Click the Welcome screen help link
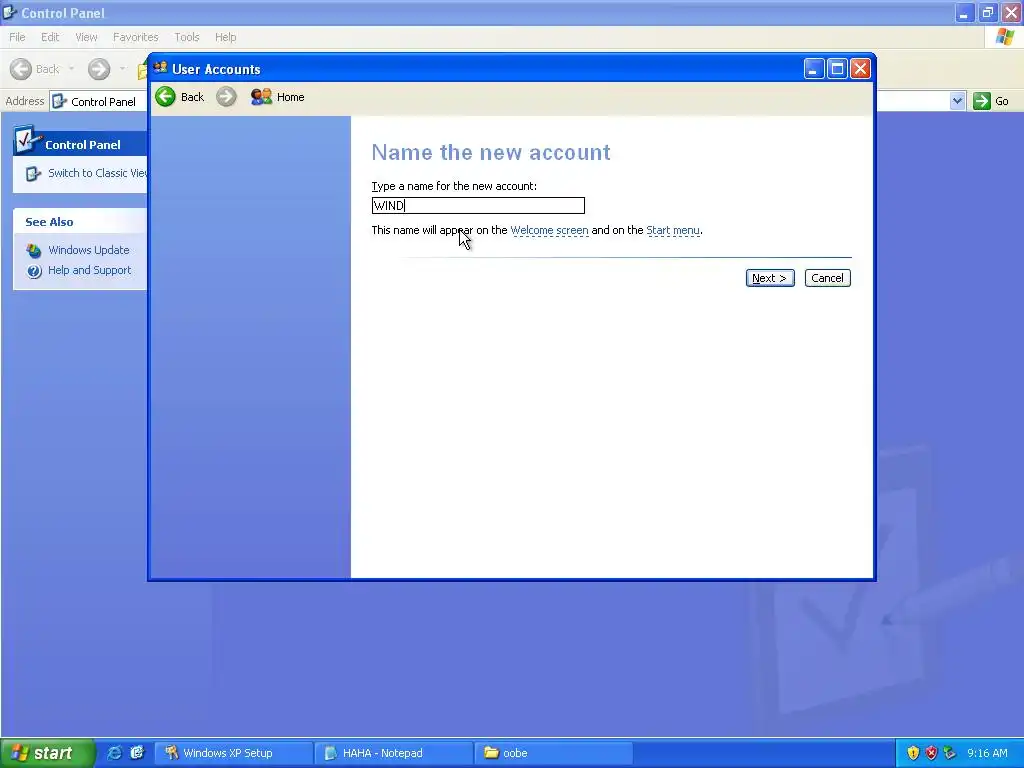This screenshot has width=1024, height=768. pos(549,231)
